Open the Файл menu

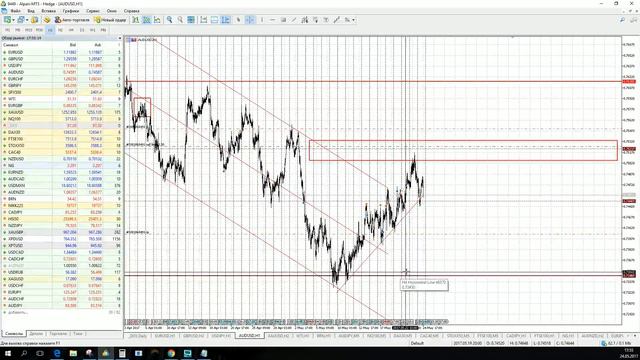click(16, 11)
